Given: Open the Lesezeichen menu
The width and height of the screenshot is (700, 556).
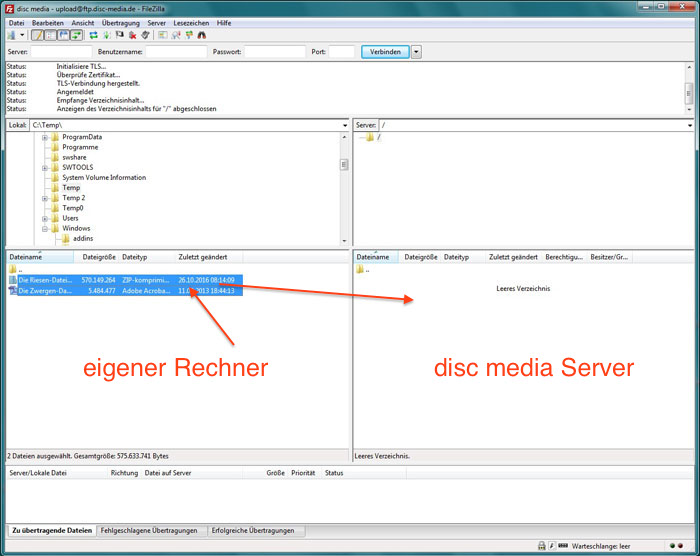Looking at the screenshot, I should pyautogui.click(x=191, y=23).
